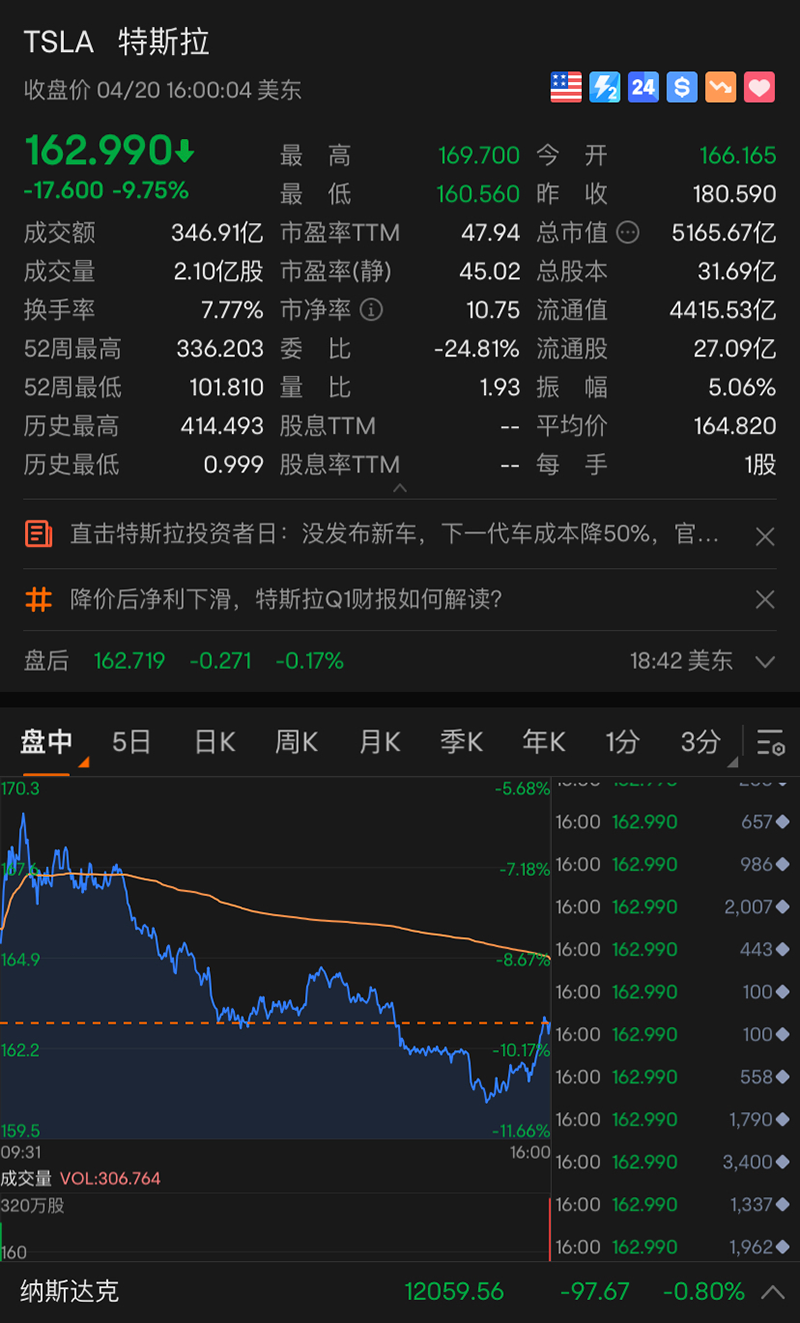Tap the 成交量 VOL:306.764 label
800x1323 pixels.
point(80,1179)
